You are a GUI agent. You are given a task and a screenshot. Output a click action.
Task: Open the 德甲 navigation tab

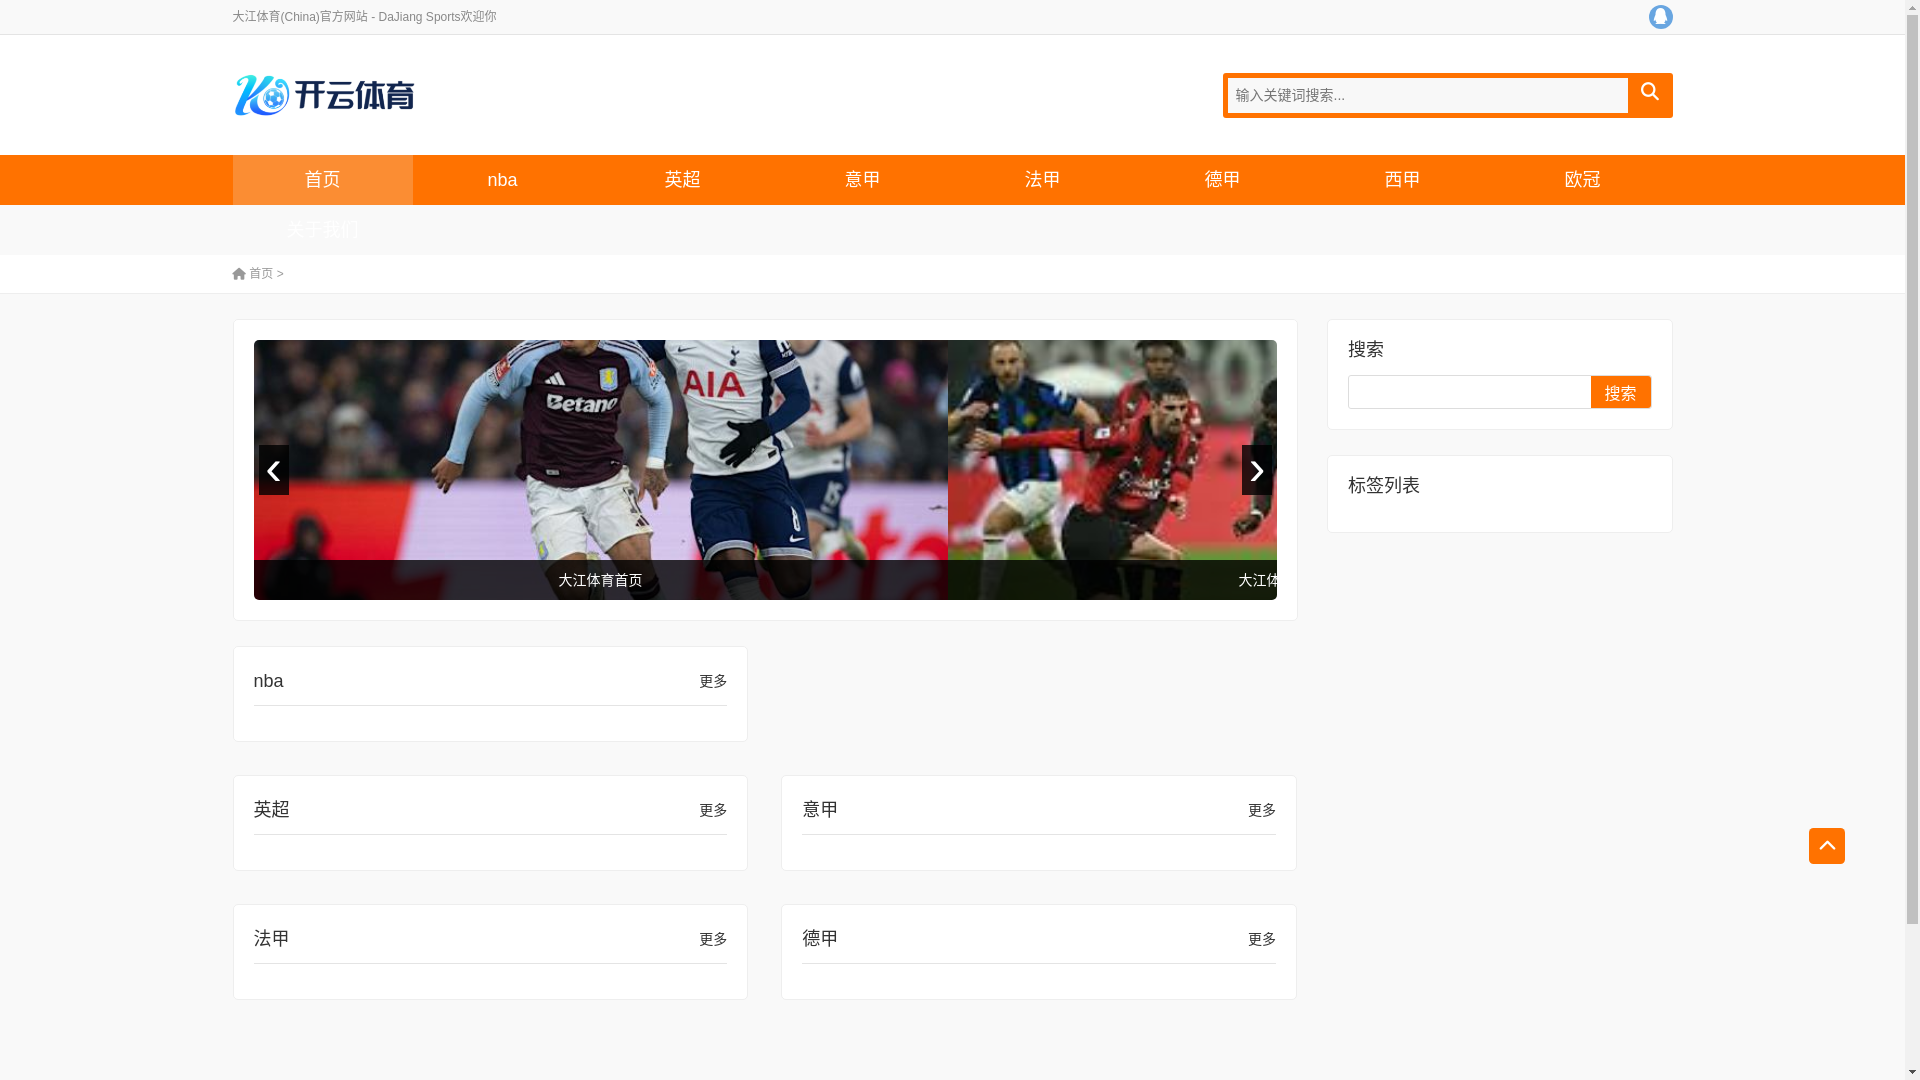click(1222, 180)
